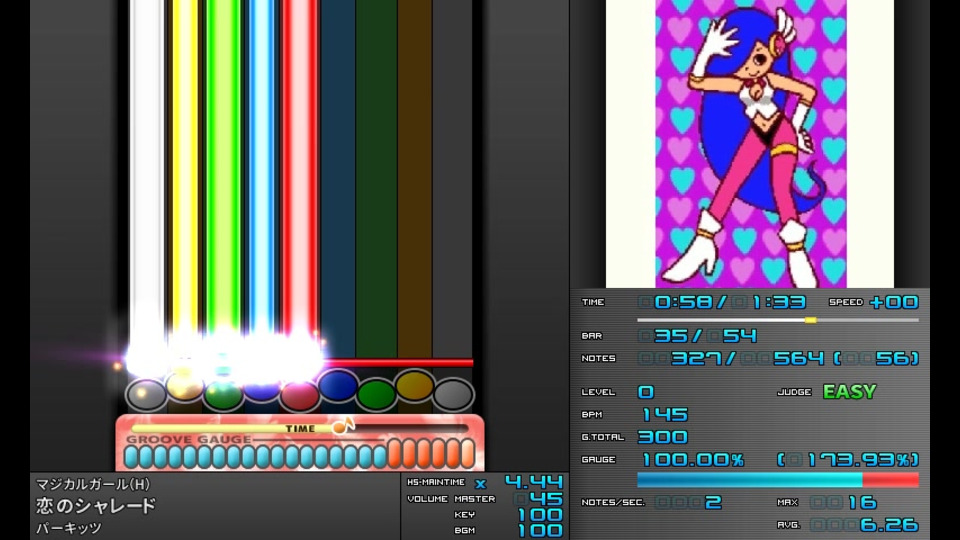Click the bracketed gauge value 173.93%
Viewport: 960px width, 540px height.
[848, 460]
